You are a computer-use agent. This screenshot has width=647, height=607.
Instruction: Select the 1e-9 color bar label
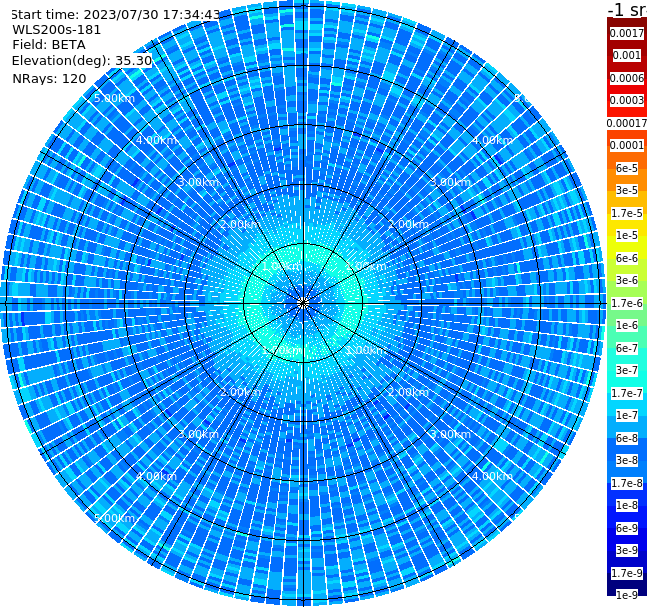tap(627, 595)
